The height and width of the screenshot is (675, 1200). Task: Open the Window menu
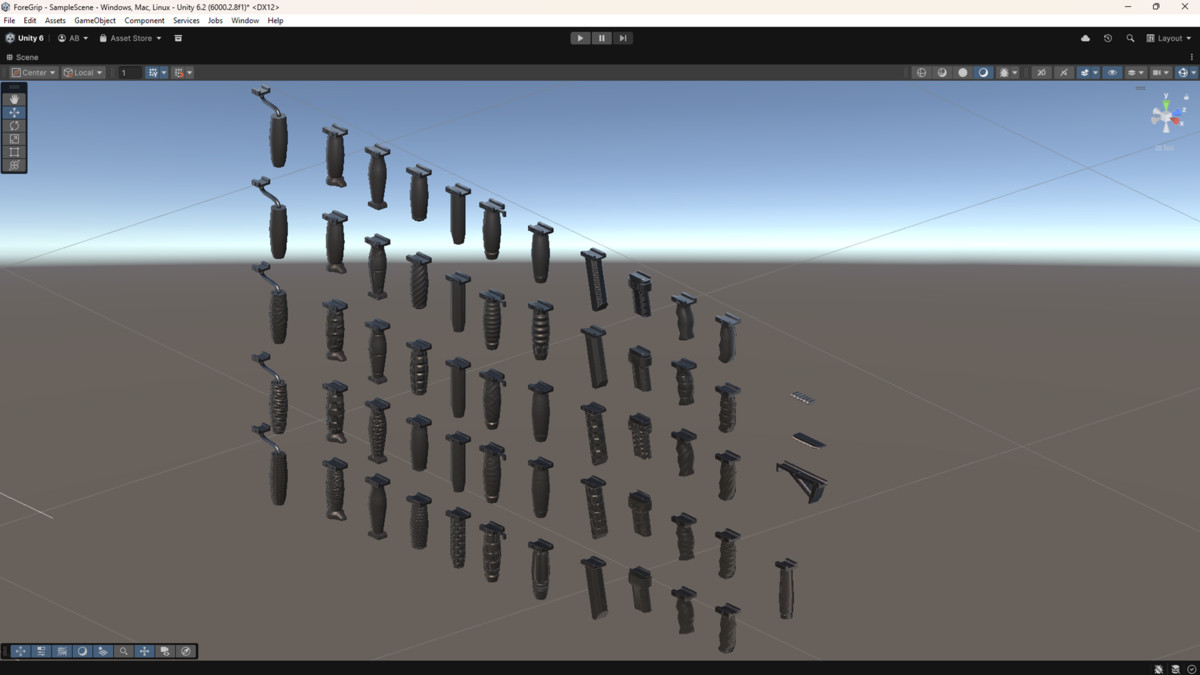pos(245,20)
